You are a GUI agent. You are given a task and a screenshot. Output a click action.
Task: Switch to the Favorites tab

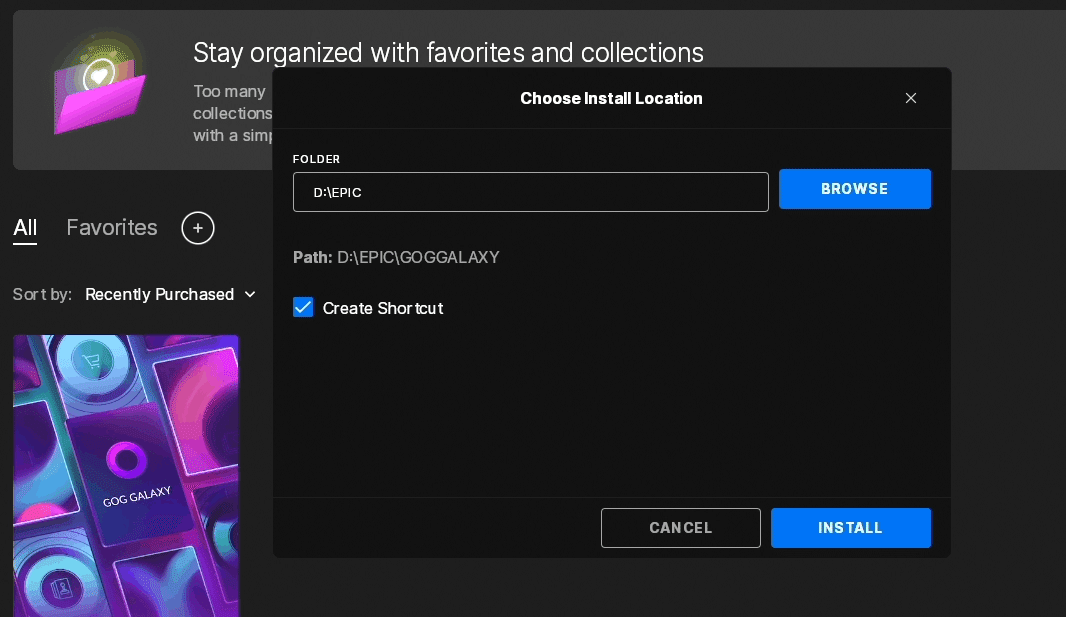point(111,227)
